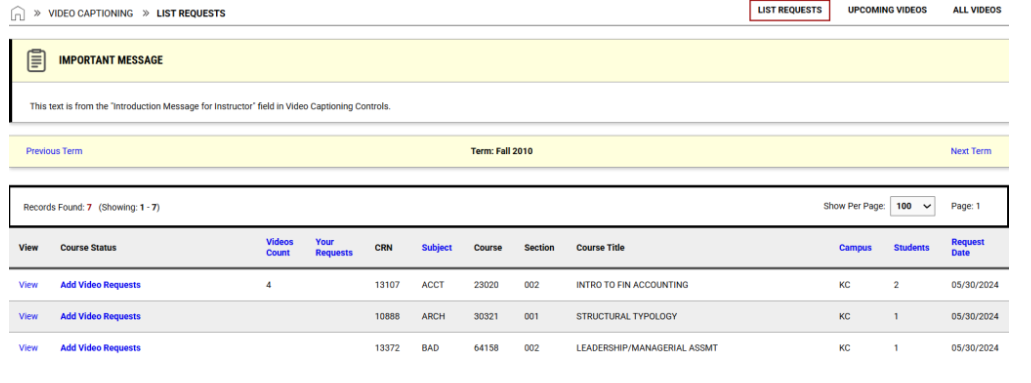Sort by Videos Count column
The image size is (1031, 383).
point(279,247)
